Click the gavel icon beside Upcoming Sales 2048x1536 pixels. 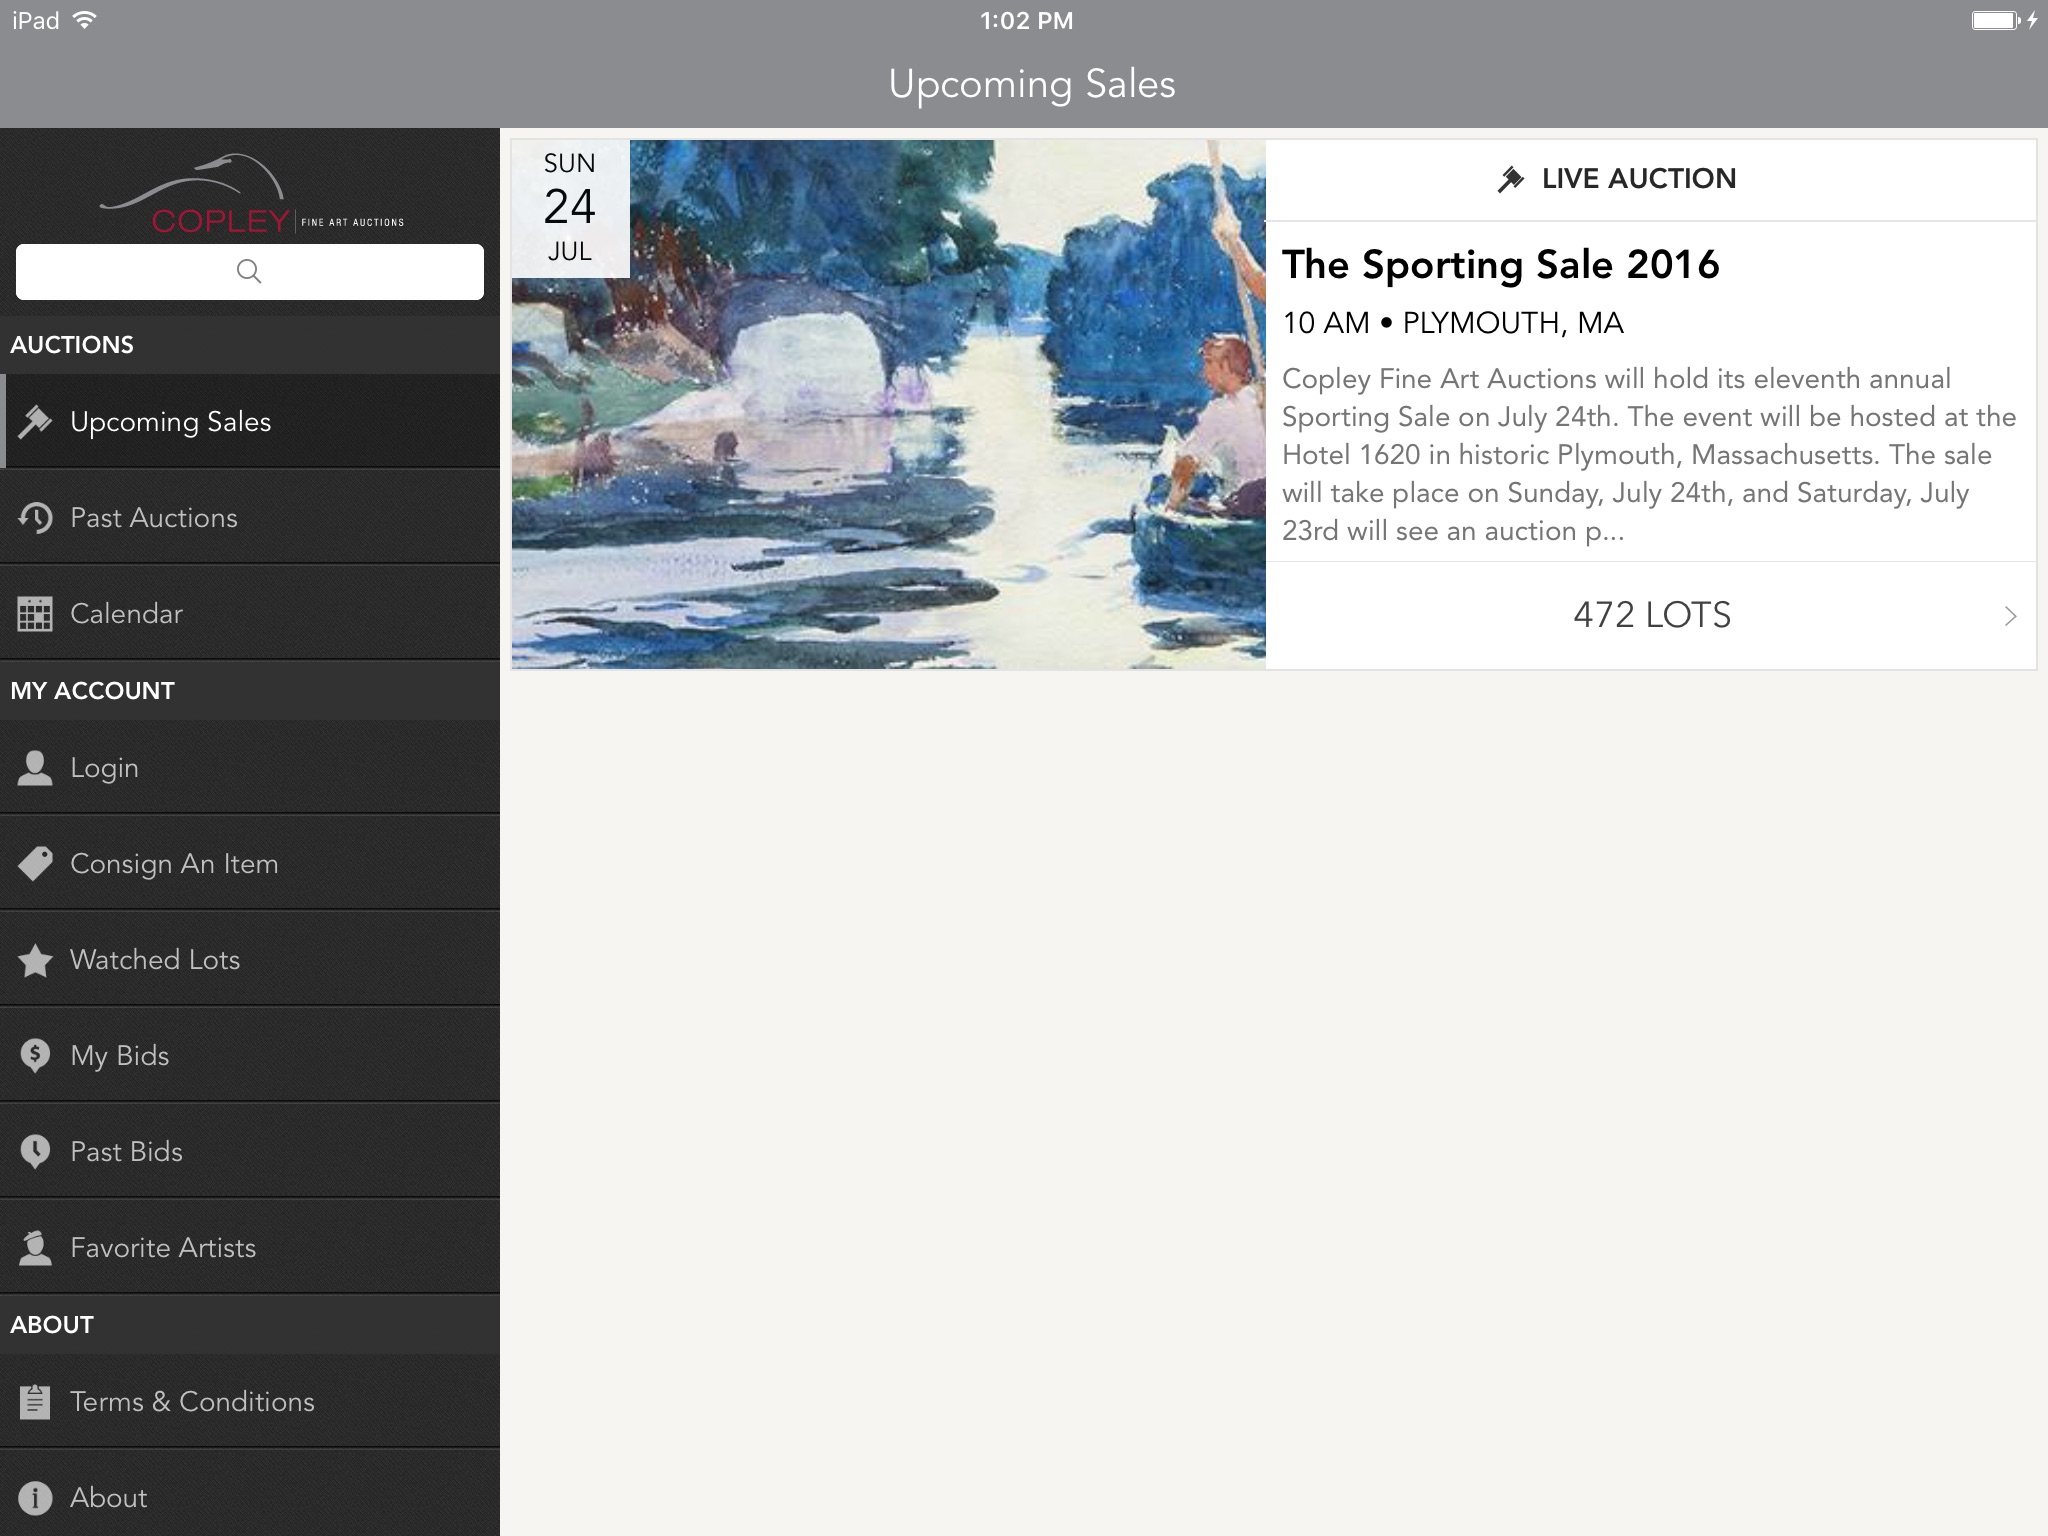click(x=35, y=422)
